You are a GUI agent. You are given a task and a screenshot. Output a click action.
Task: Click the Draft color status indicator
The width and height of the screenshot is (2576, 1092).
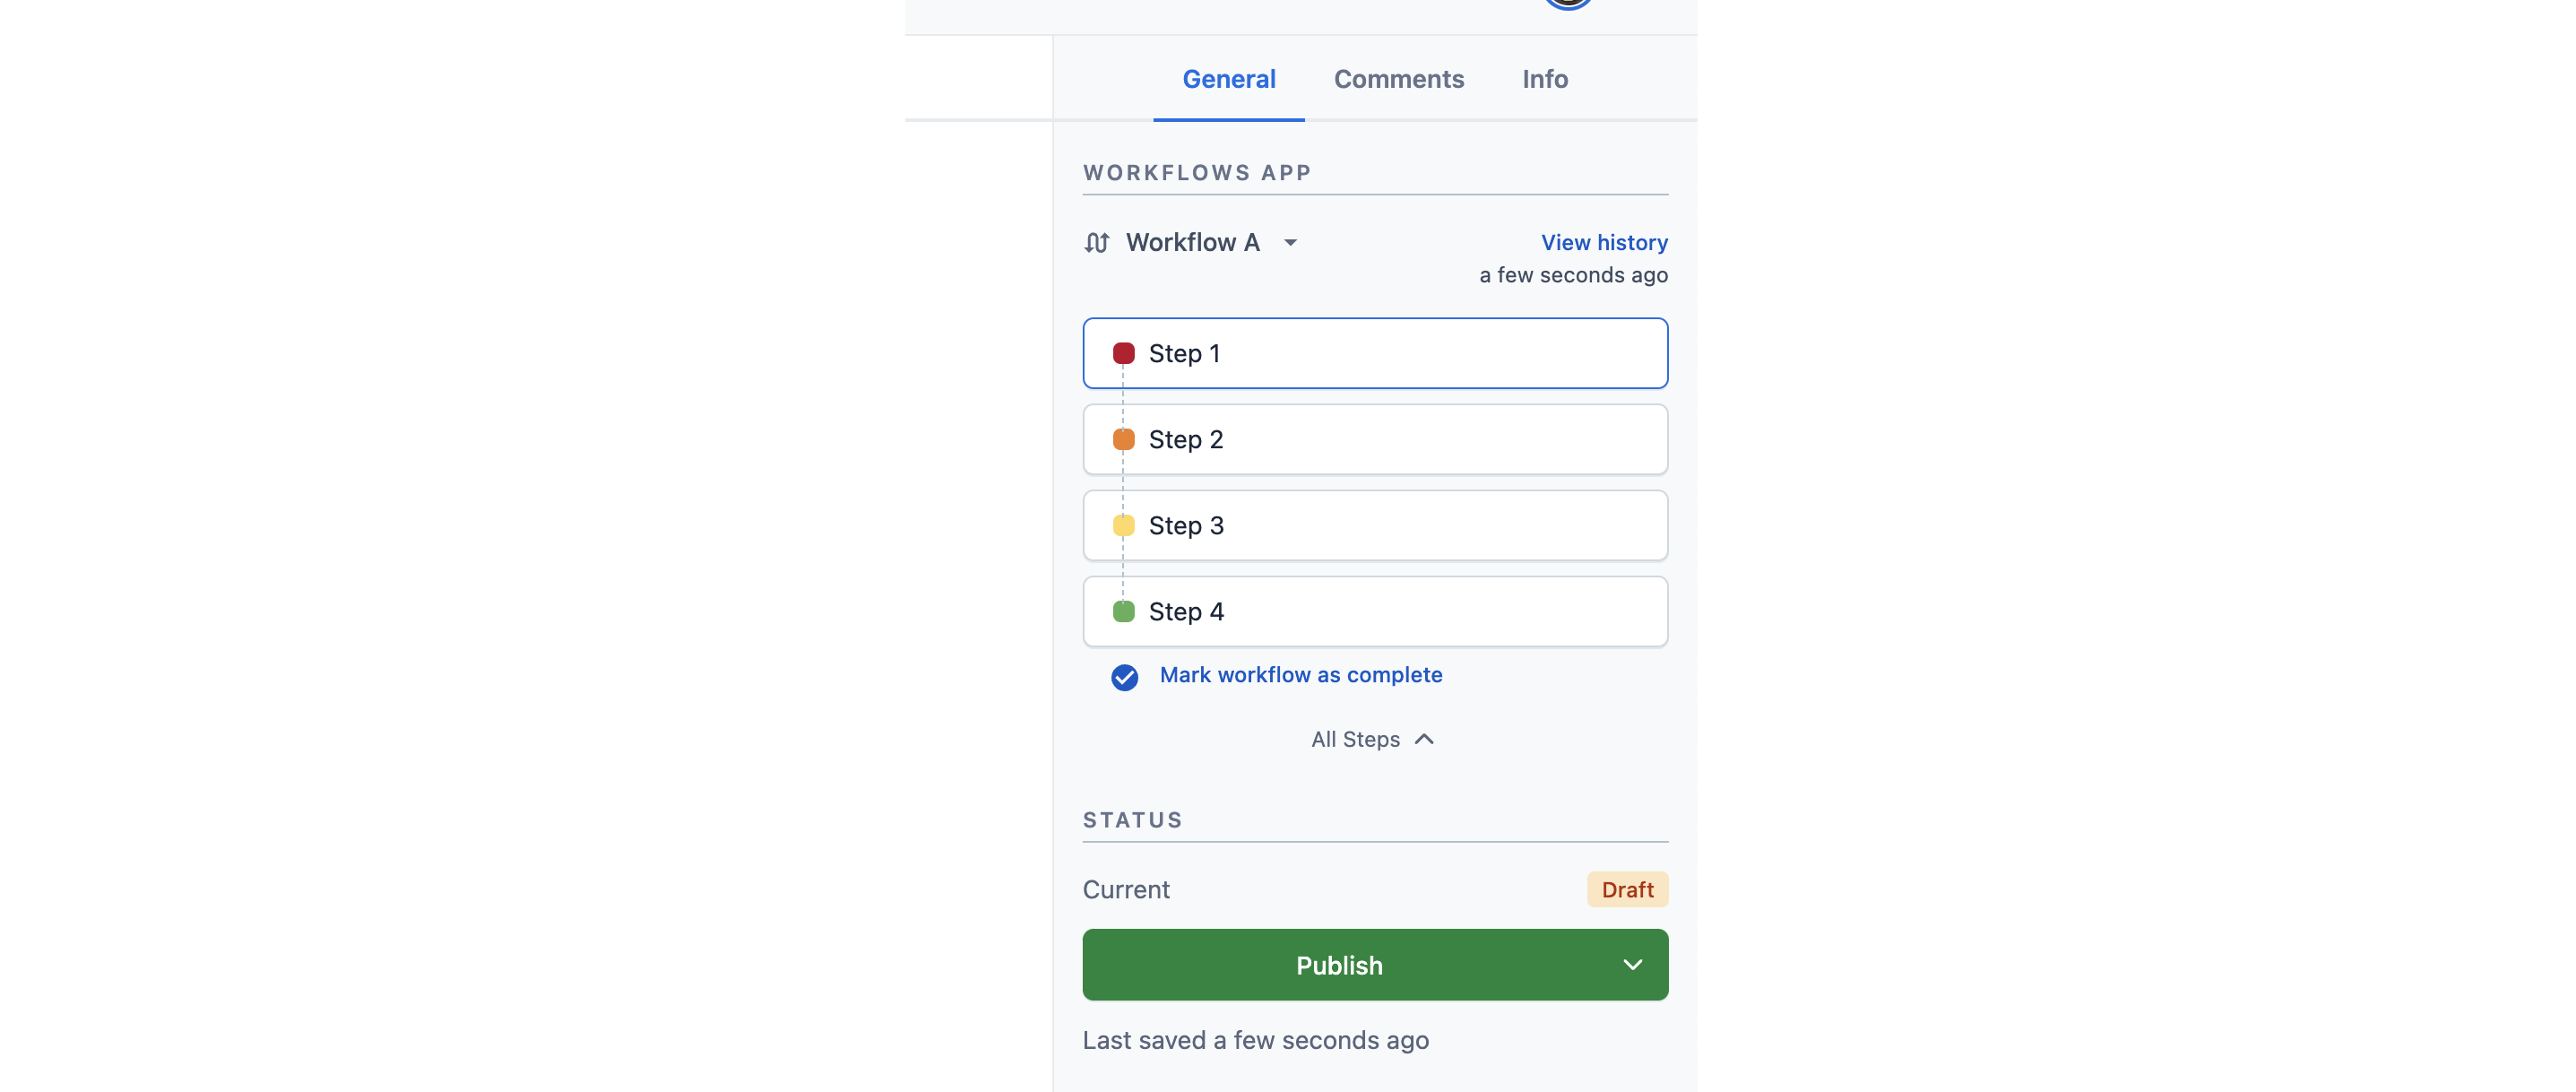(x=1627, y=888)
